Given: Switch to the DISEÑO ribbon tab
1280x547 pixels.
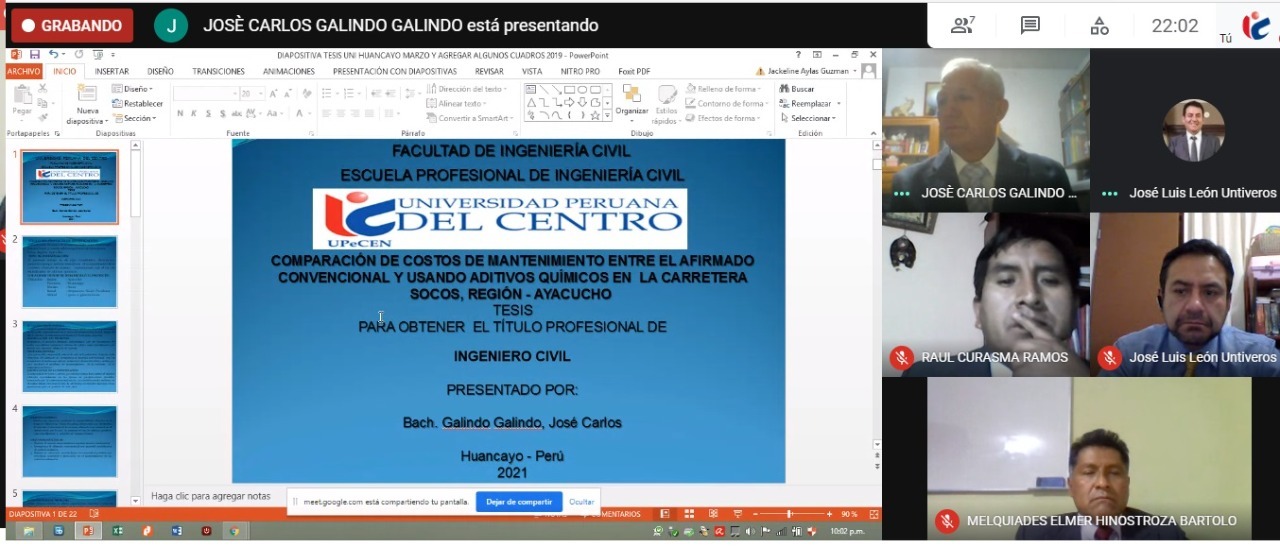Looking at the screenshot, I should [x=160, y=72].
